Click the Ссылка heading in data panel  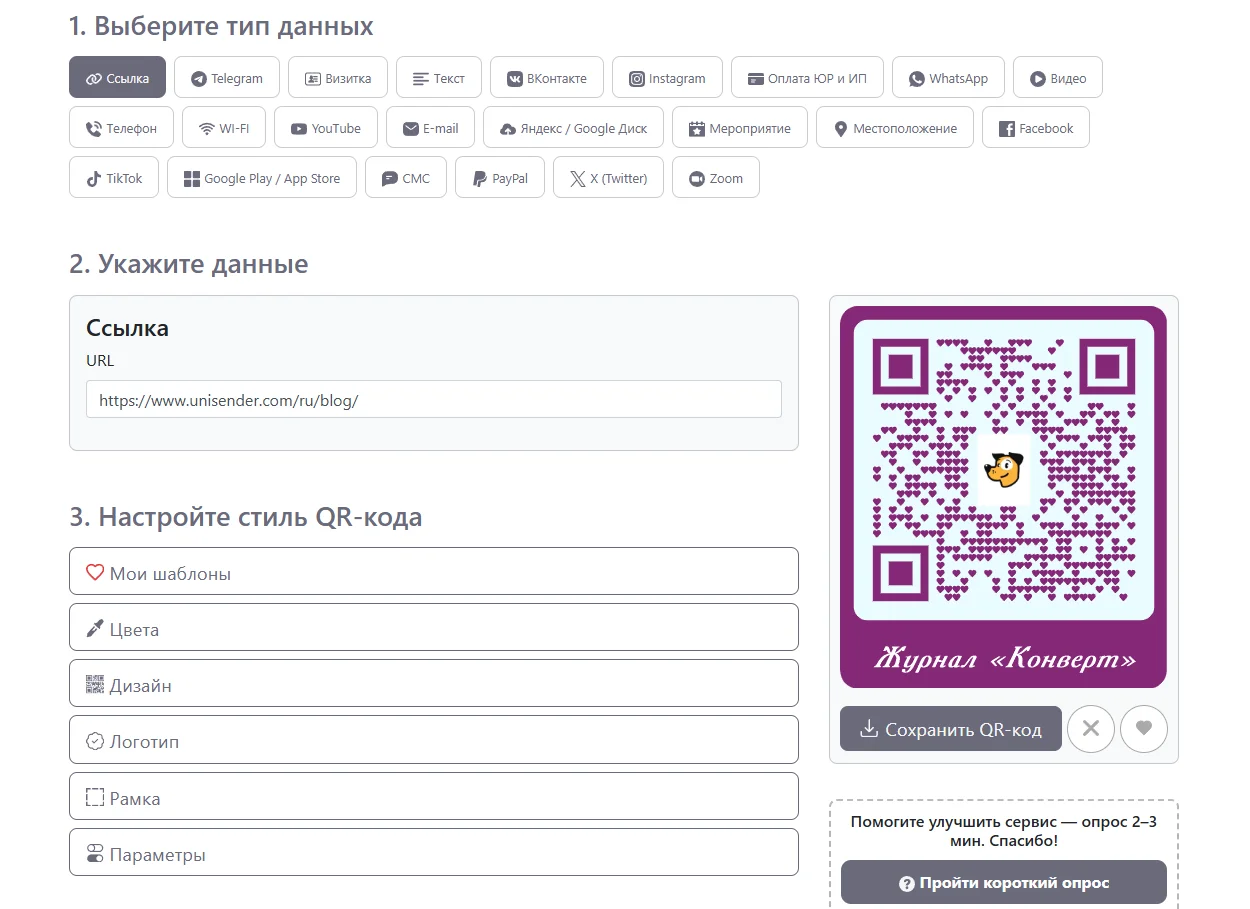(128, 328)
